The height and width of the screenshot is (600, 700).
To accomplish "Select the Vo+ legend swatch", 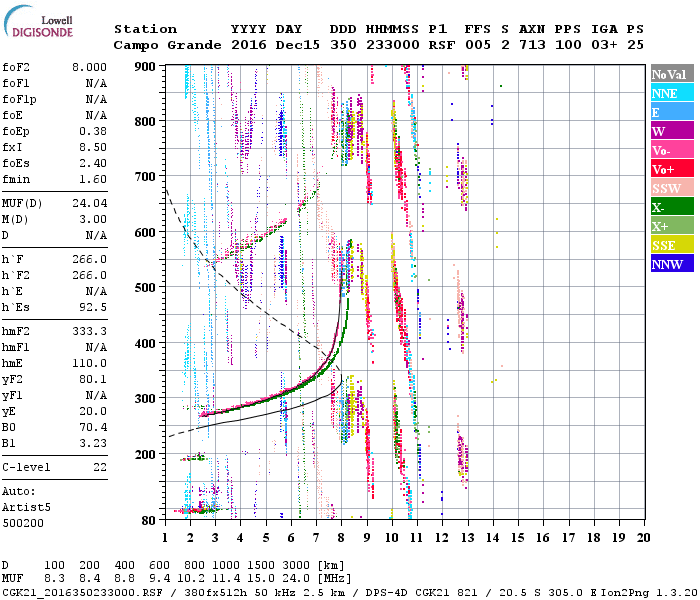I will (x=672, y=169).
